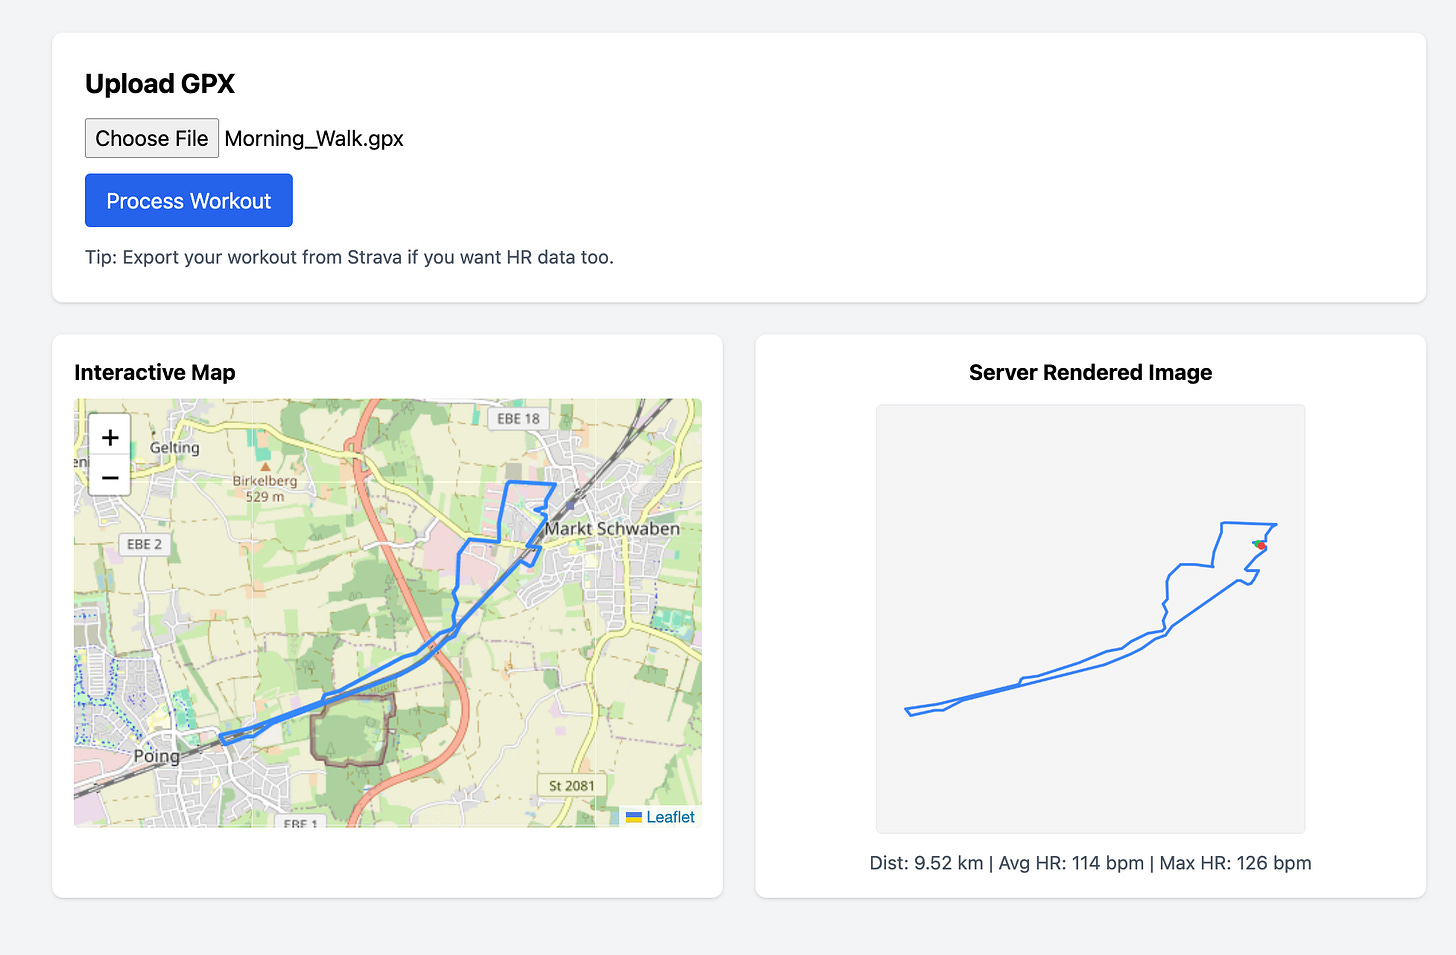Select the Upload GPX heading

coord(159,84)
